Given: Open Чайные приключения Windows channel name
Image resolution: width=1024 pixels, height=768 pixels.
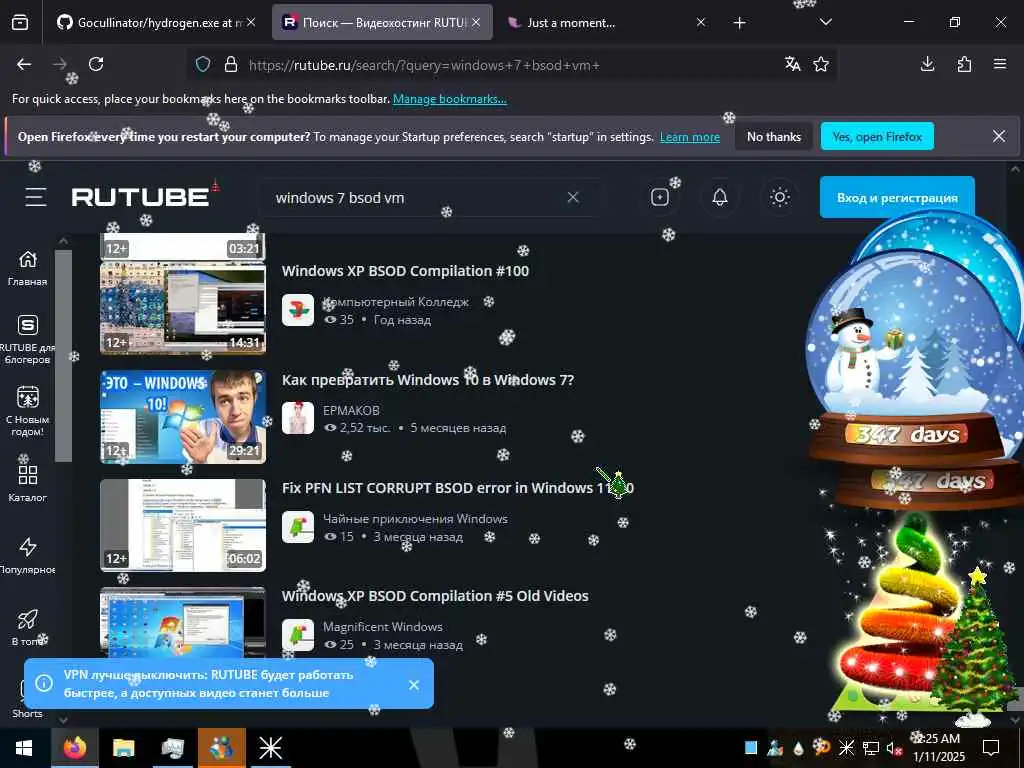Looking at the screenshot, I should click(x=415, y=519).
